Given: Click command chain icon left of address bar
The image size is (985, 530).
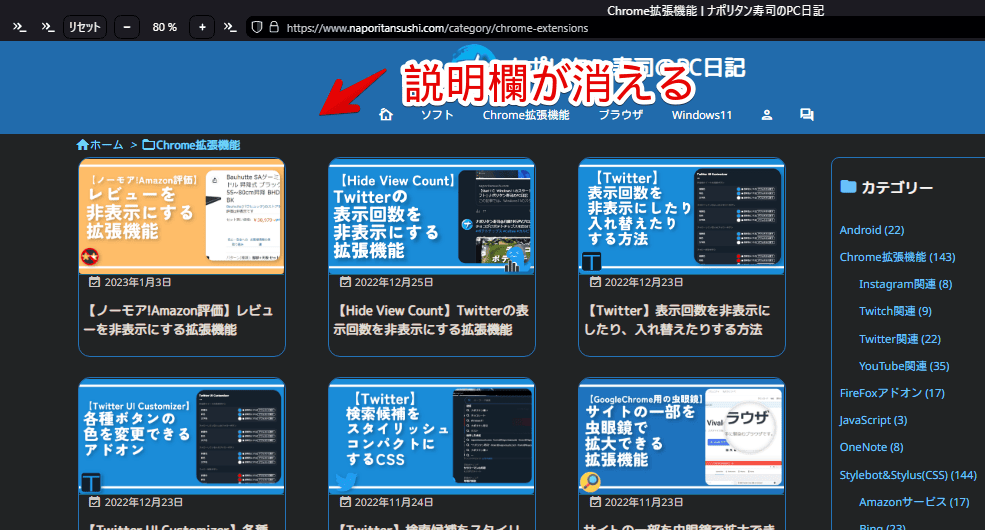Looking at the screenshot, I should click(x=230, y=27).
